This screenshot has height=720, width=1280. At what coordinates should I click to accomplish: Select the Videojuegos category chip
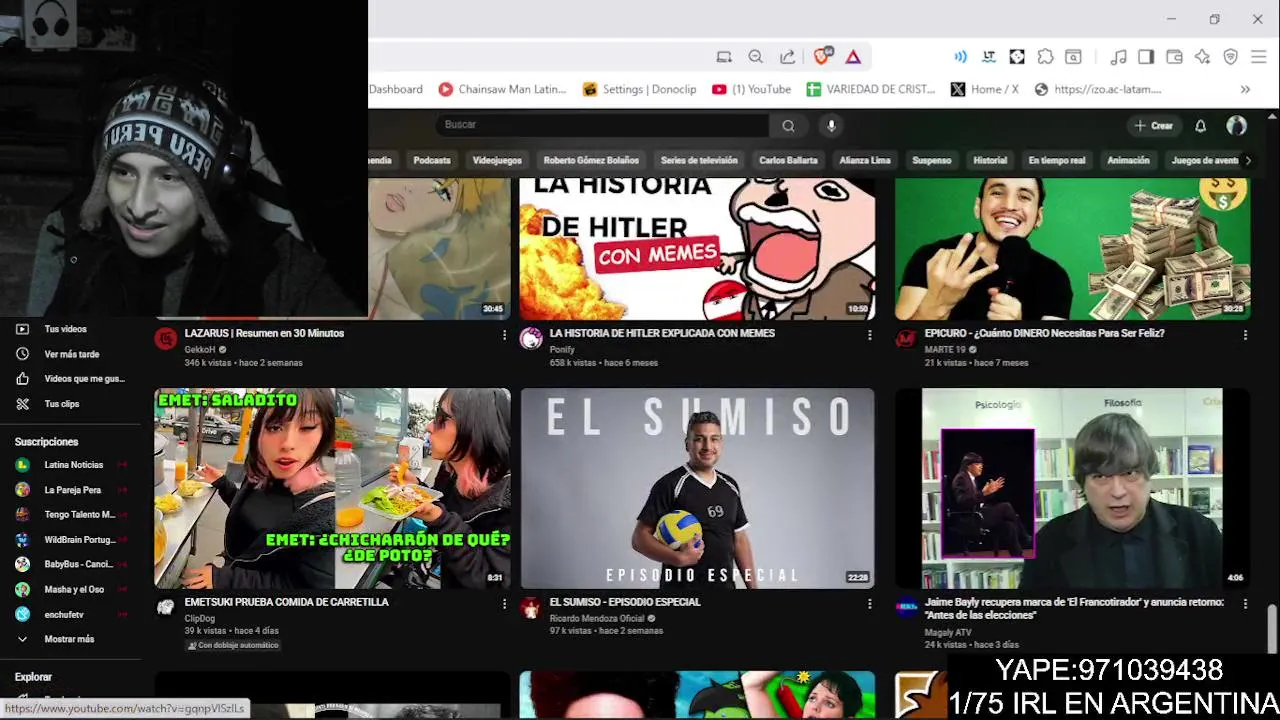[497, 160]
